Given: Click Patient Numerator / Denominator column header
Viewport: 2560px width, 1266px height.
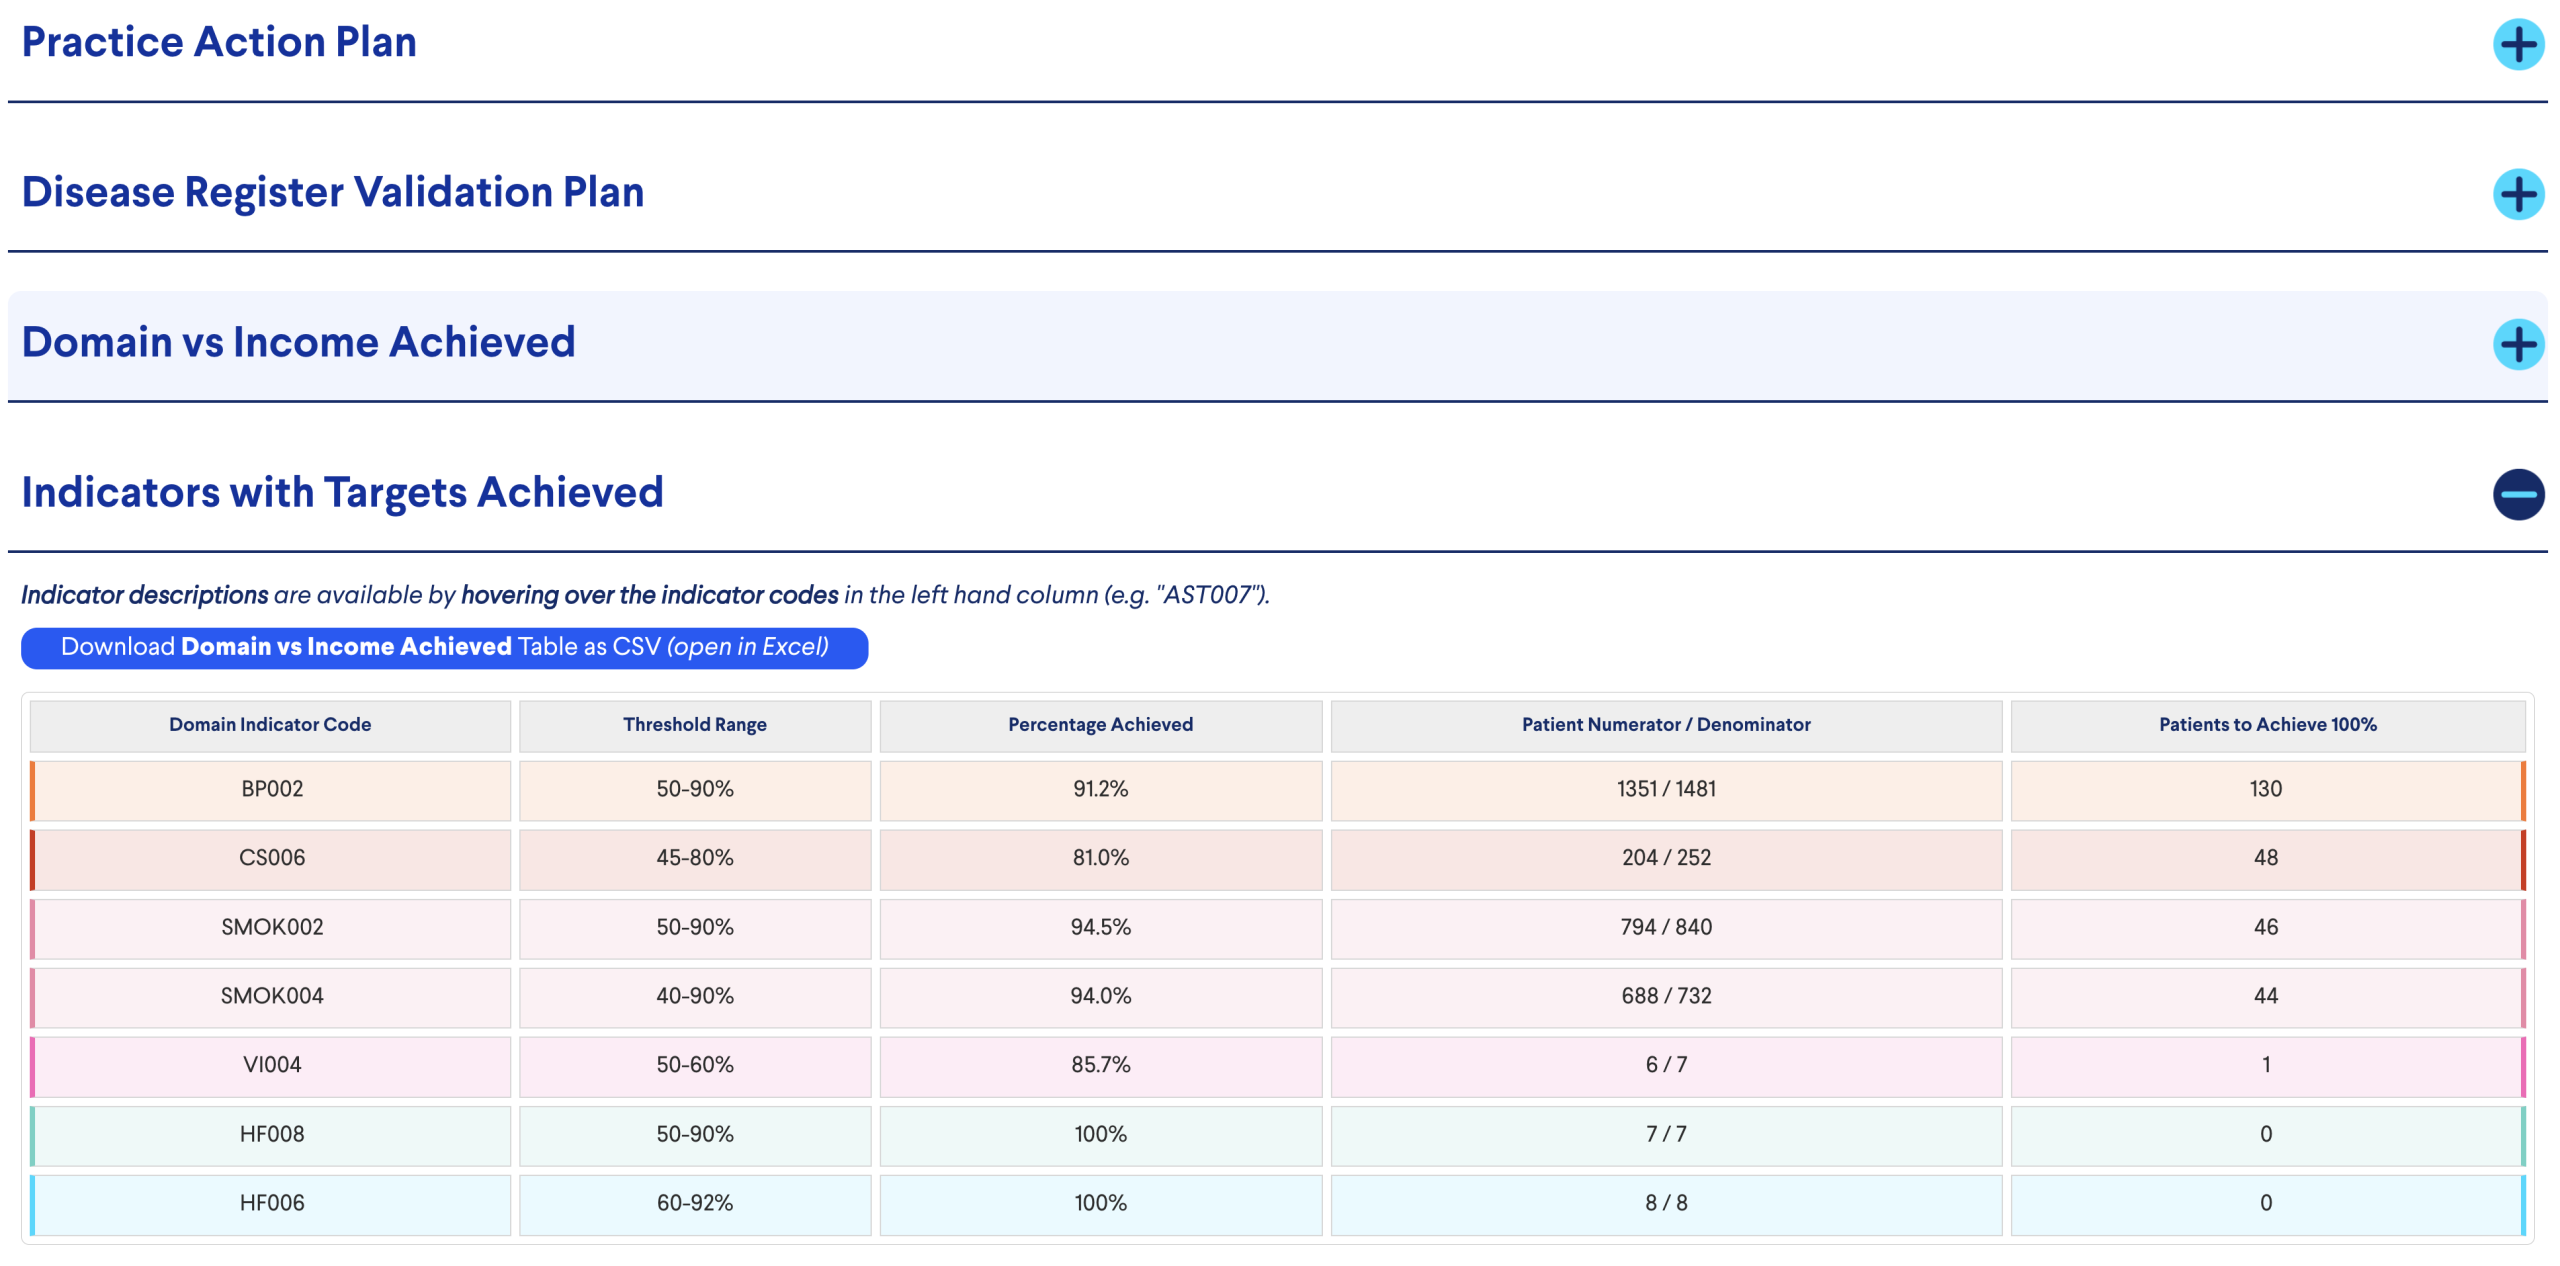Looking at the screenshot, I should pyautogui.click(x=1665, y=725).
